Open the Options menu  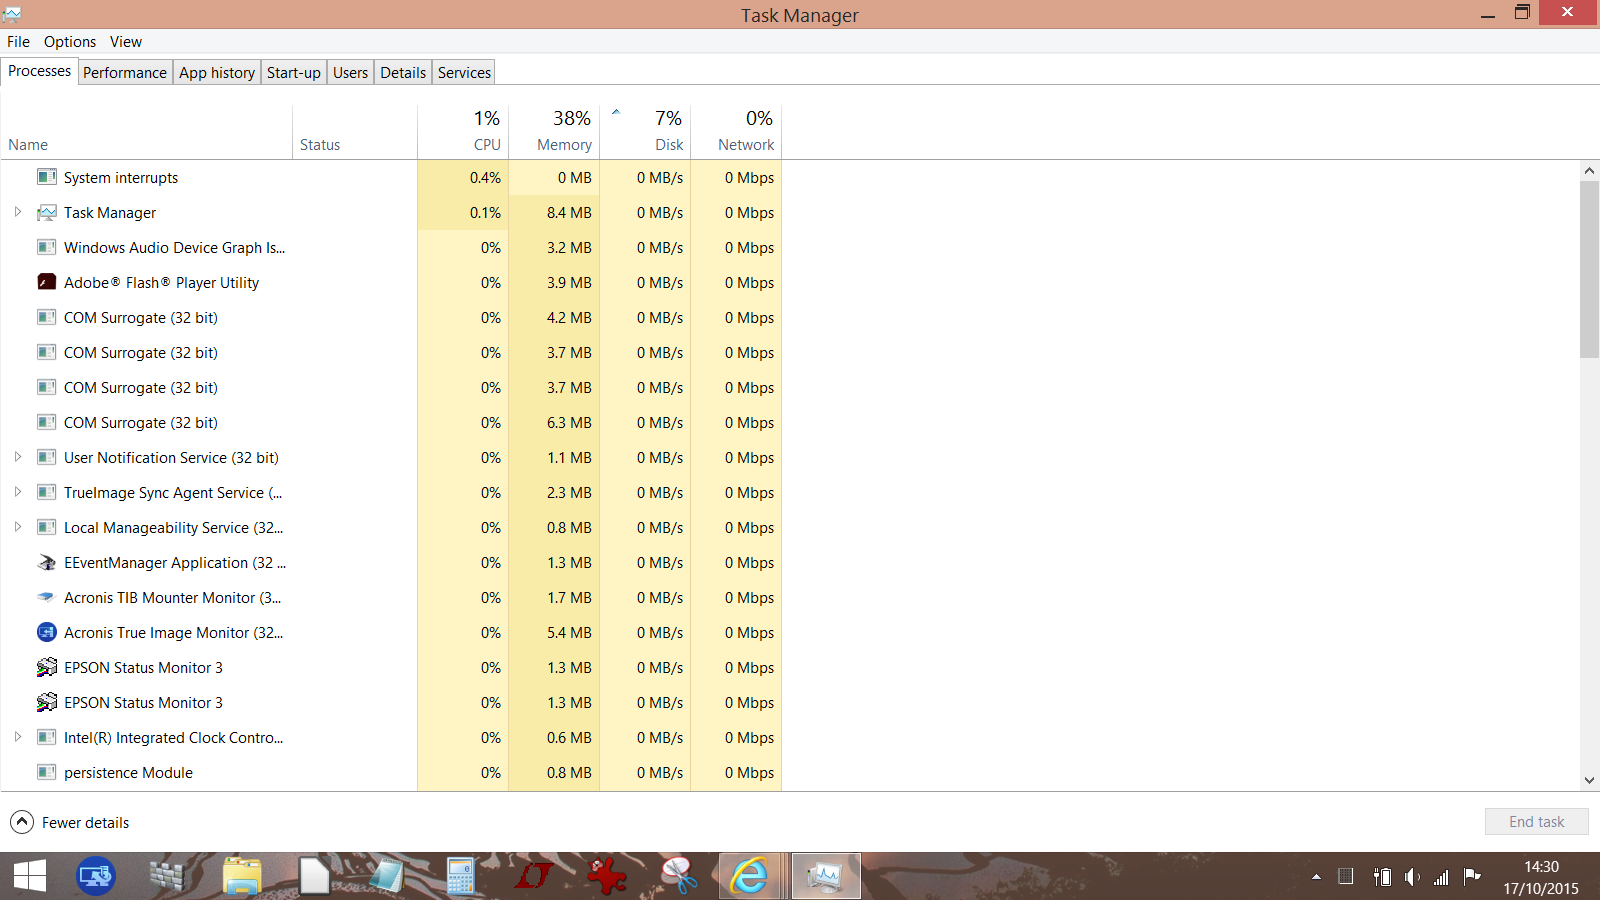tap(70, 41)
